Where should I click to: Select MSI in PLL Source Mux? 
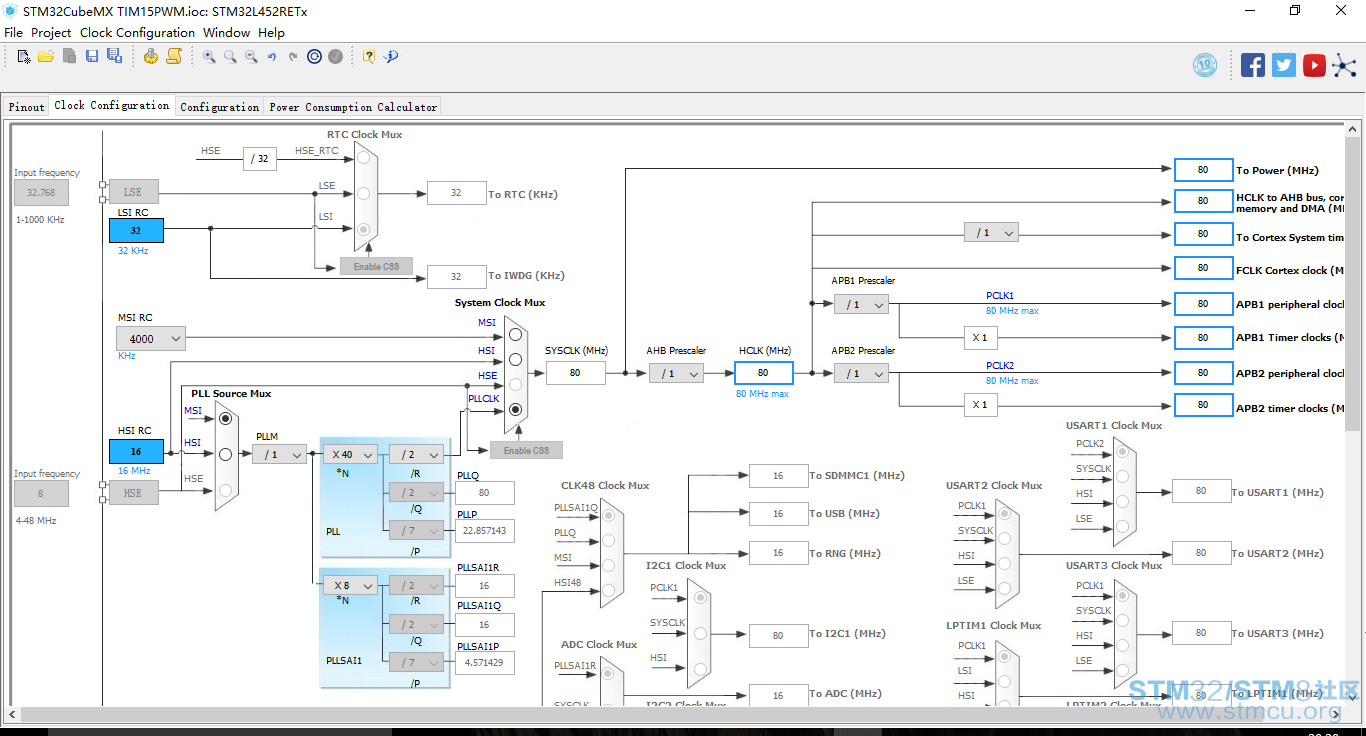(x=226, y=418)
